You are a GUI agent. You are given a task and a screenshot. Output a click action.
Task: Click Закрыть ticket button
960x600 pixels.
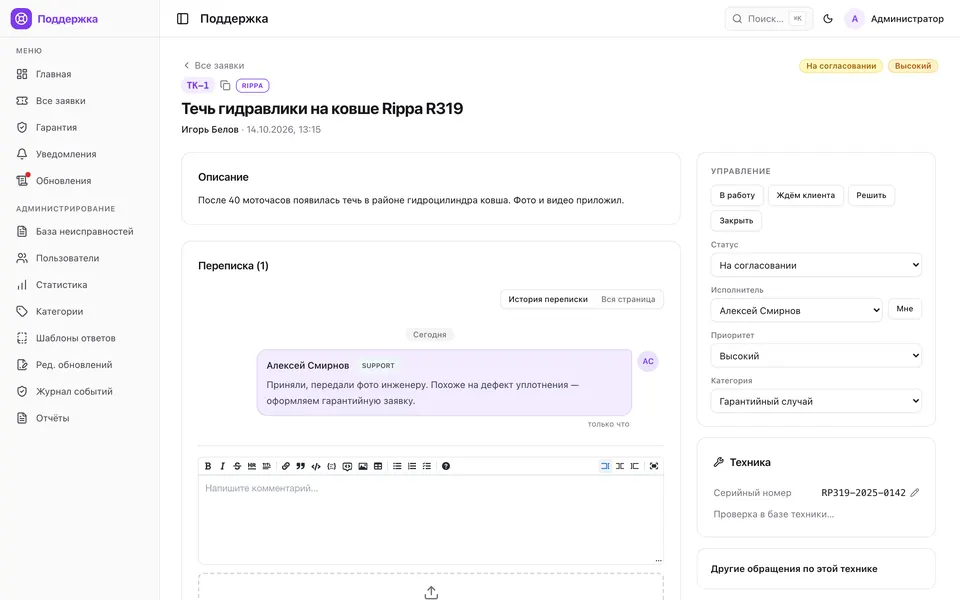coord(736,220)
